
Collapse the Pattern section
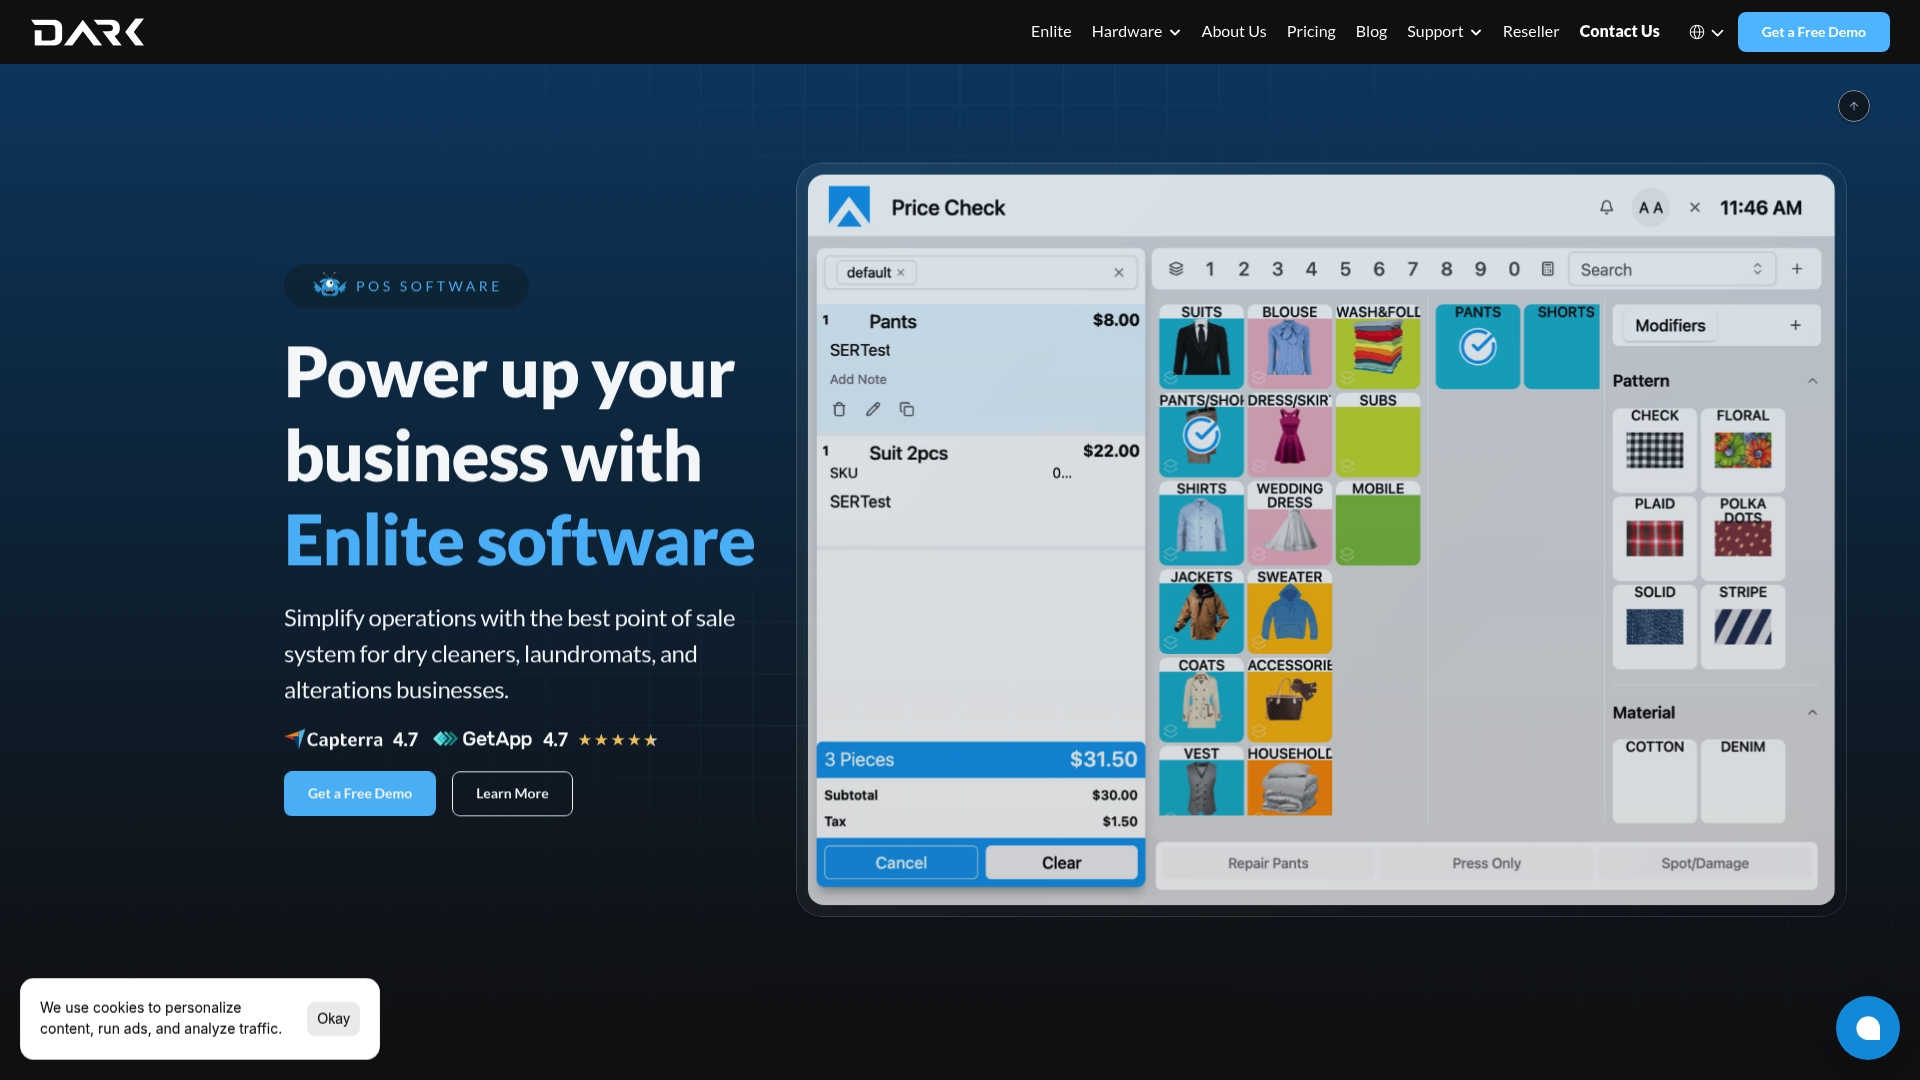(1812, 381)
